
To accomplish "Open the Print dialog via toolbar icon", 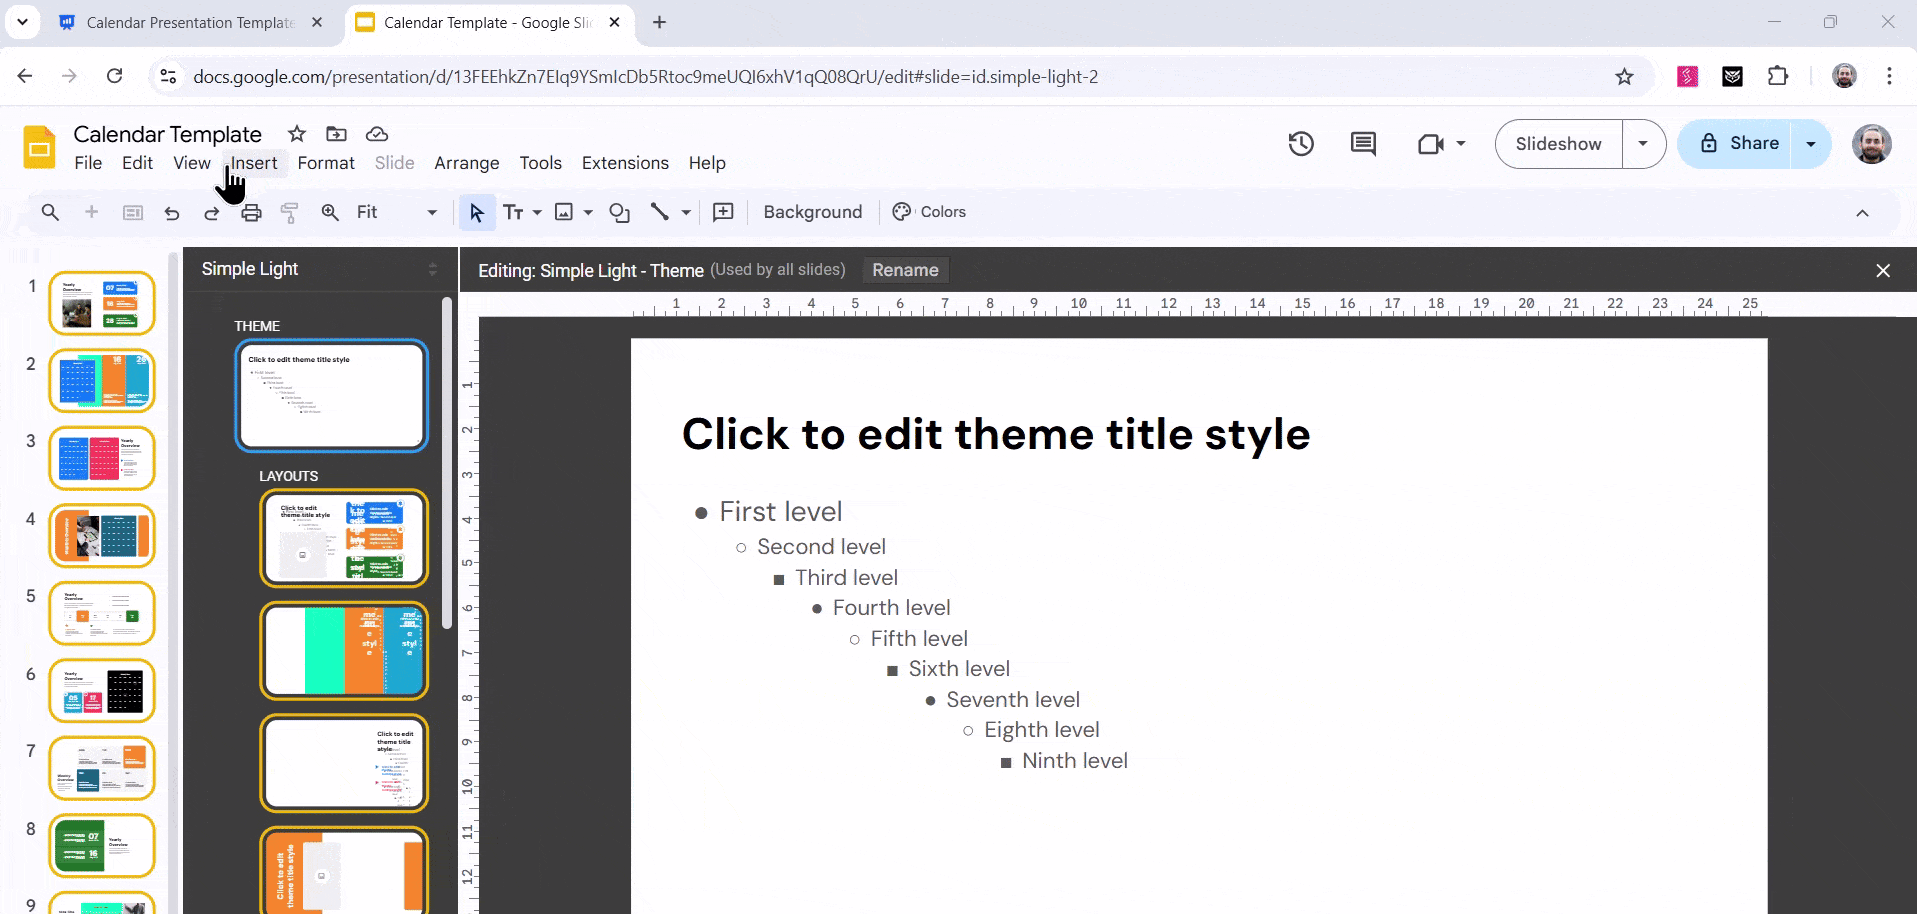I will (x=251, y=212).
